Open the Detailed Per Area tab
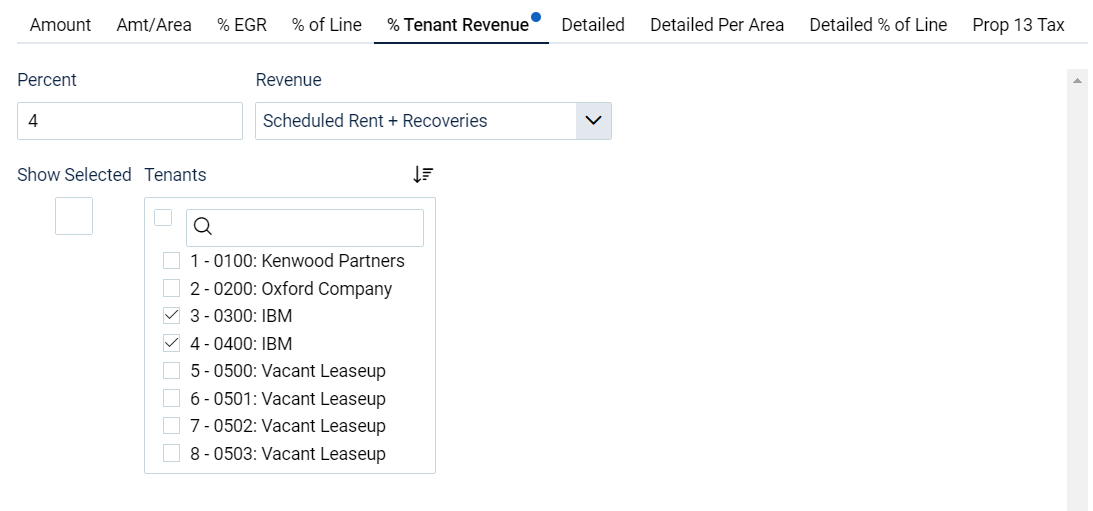Image resolution: width=1093 pixels, height=511 pixels. (x=717, y=25)
